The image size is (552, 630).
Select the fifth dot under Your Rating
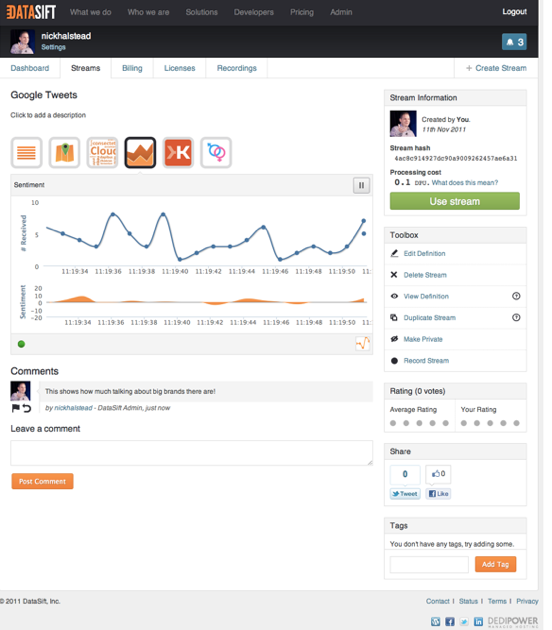(x=517, y=423)
